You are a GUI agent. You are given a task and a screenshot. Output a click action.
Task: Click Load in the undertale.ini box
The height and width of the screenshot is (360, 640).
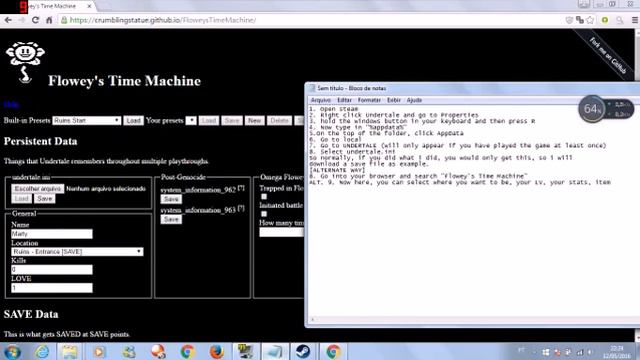21,199
